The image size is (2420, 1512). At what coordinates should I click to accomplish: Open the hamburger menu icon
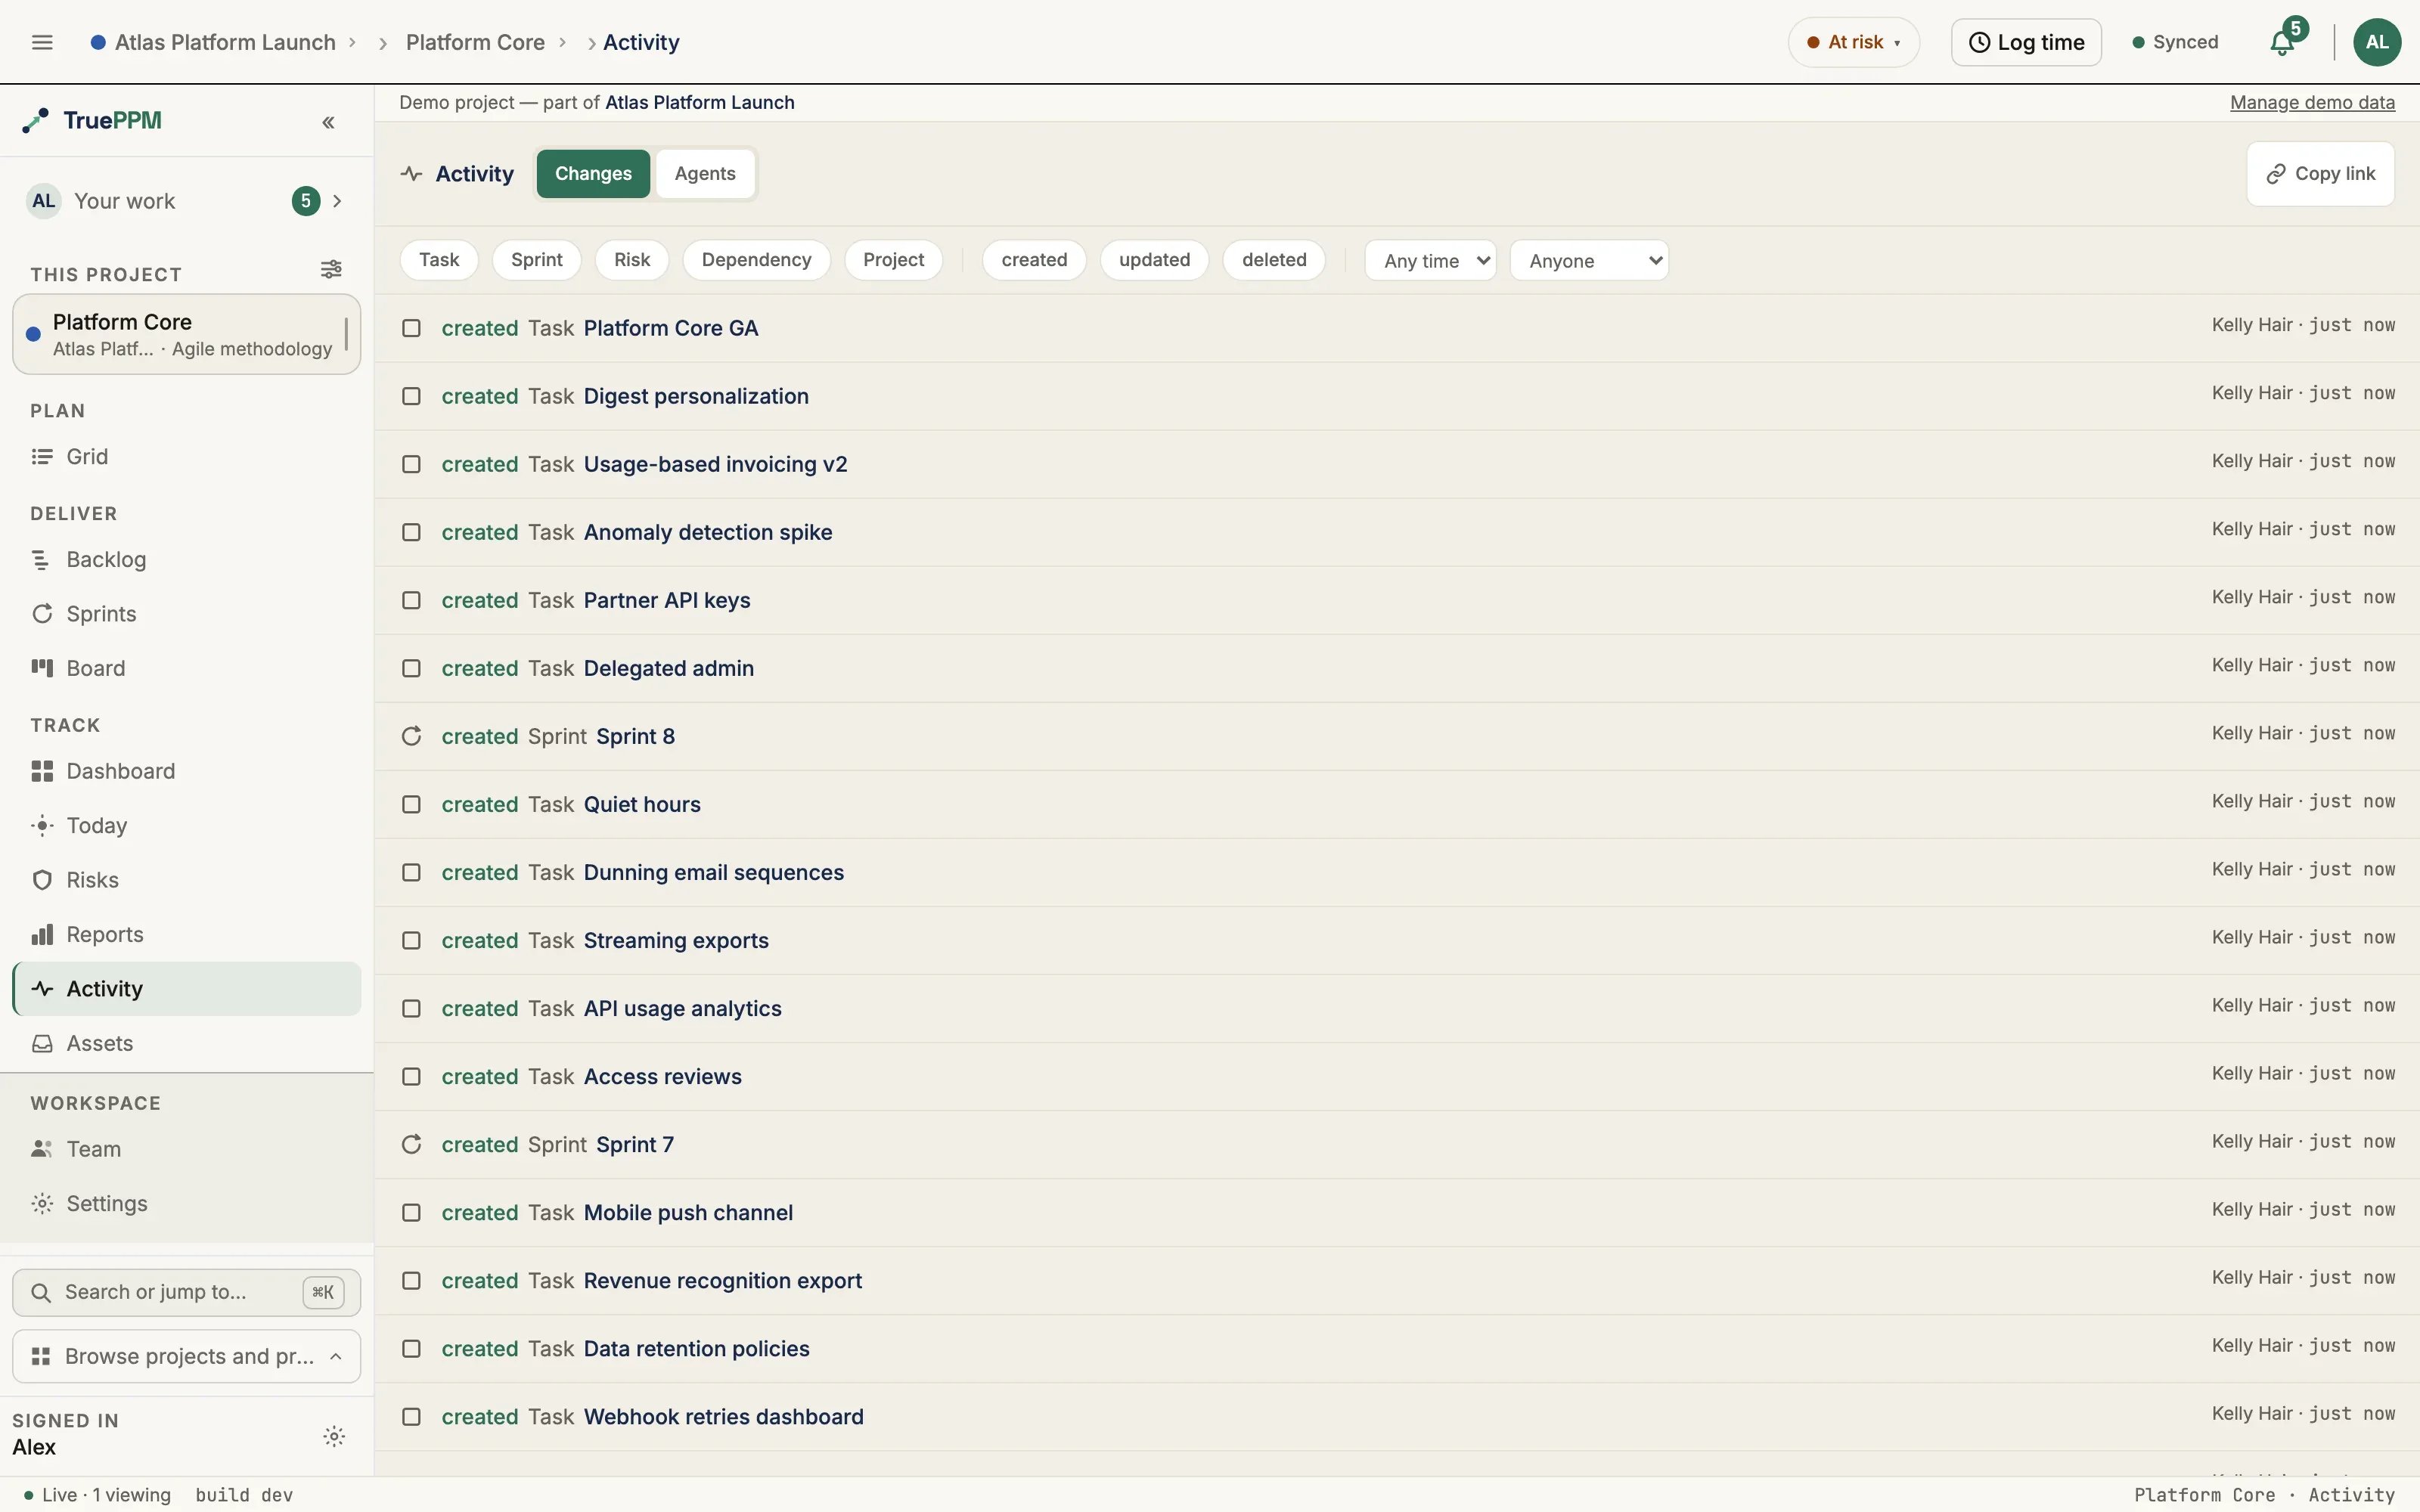42,42
